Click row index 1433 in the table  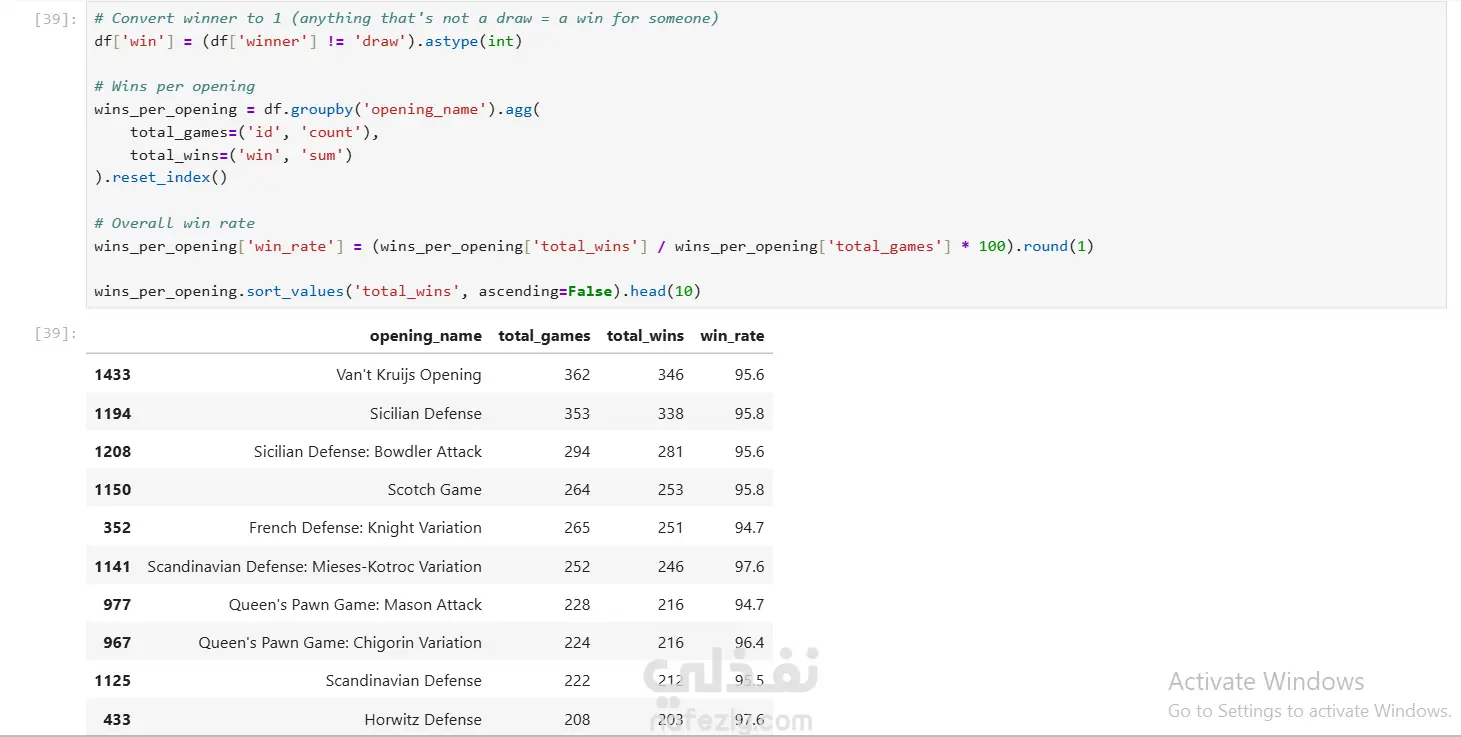(112, 375)
